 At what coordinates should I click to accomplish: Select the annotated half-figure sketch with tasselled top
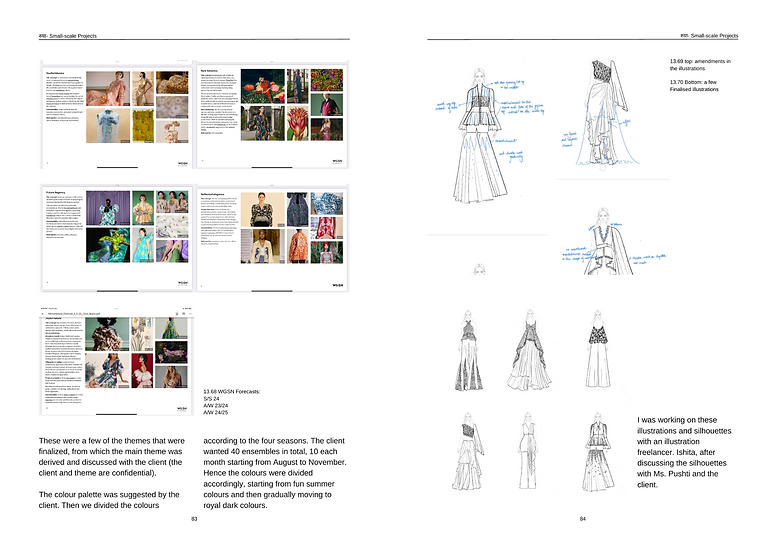pyautogui.click(x=607, y=241)
